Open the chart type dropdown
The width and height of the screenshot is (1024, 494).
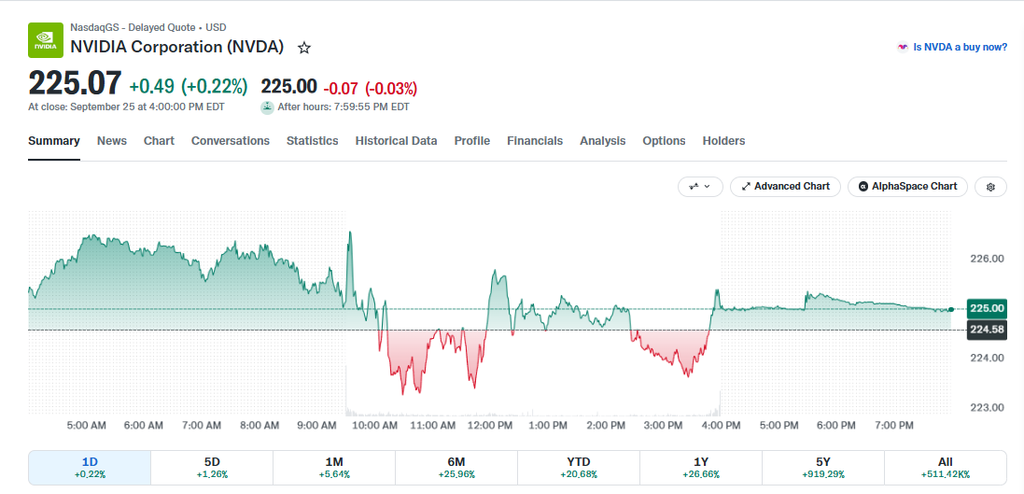[x=701, y=187]
